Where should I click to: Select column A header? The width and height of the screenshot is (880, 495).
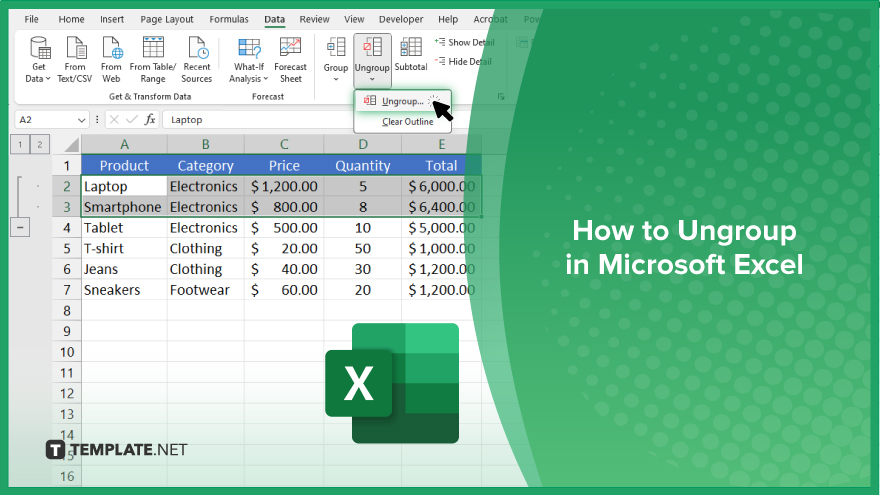124,145
